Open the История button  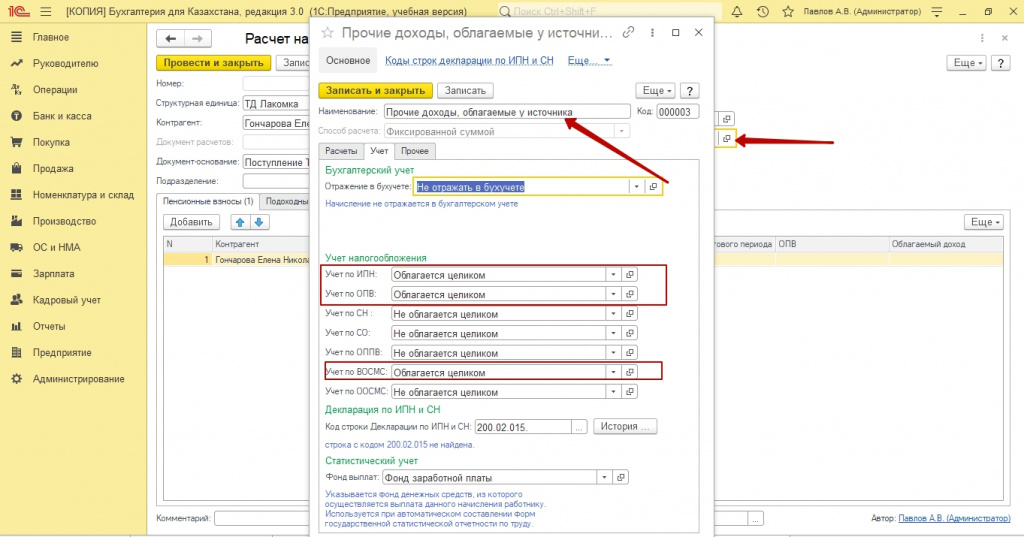[x=625, y=427]
